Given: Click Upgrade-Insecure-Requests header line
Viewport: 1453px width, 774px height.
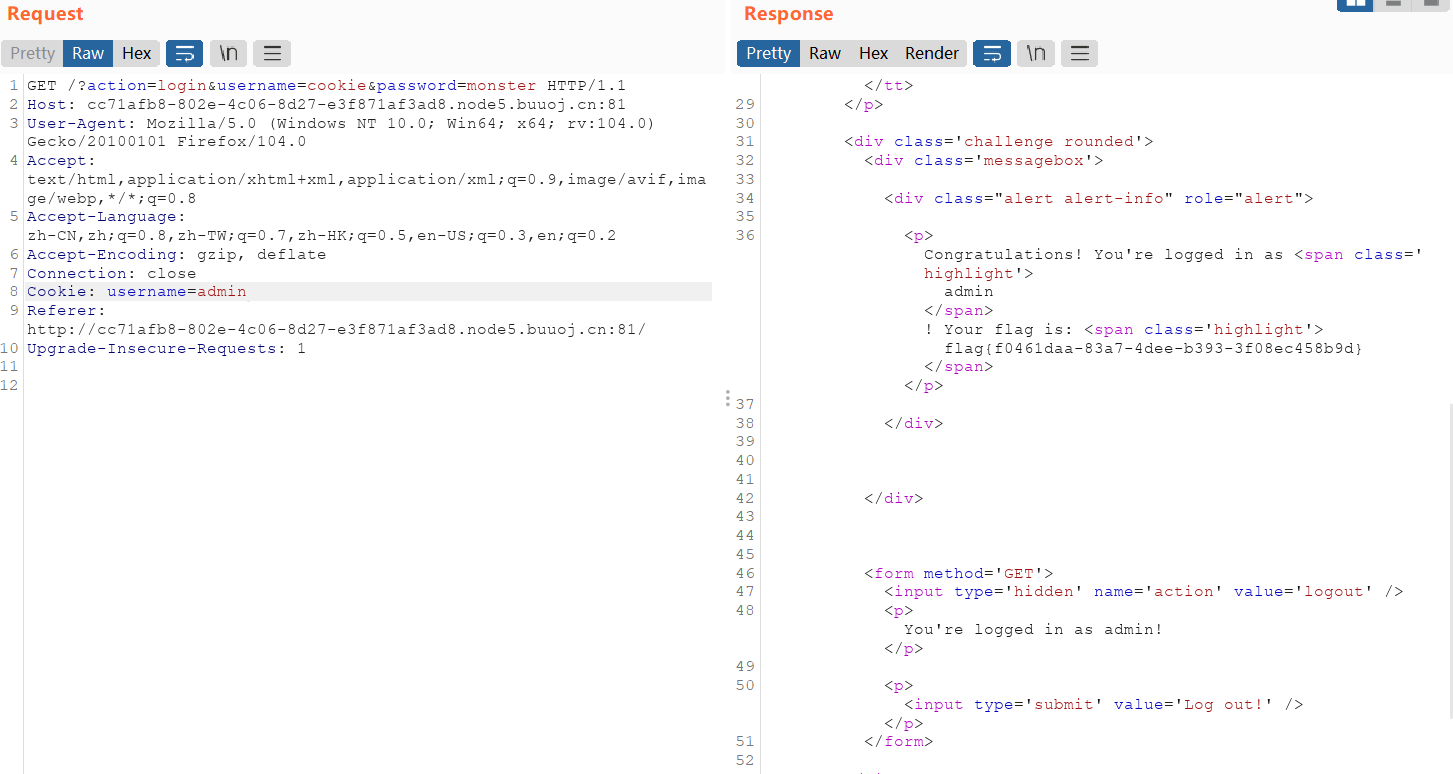Looking at the screenshot, I should (x=166, y=349).
